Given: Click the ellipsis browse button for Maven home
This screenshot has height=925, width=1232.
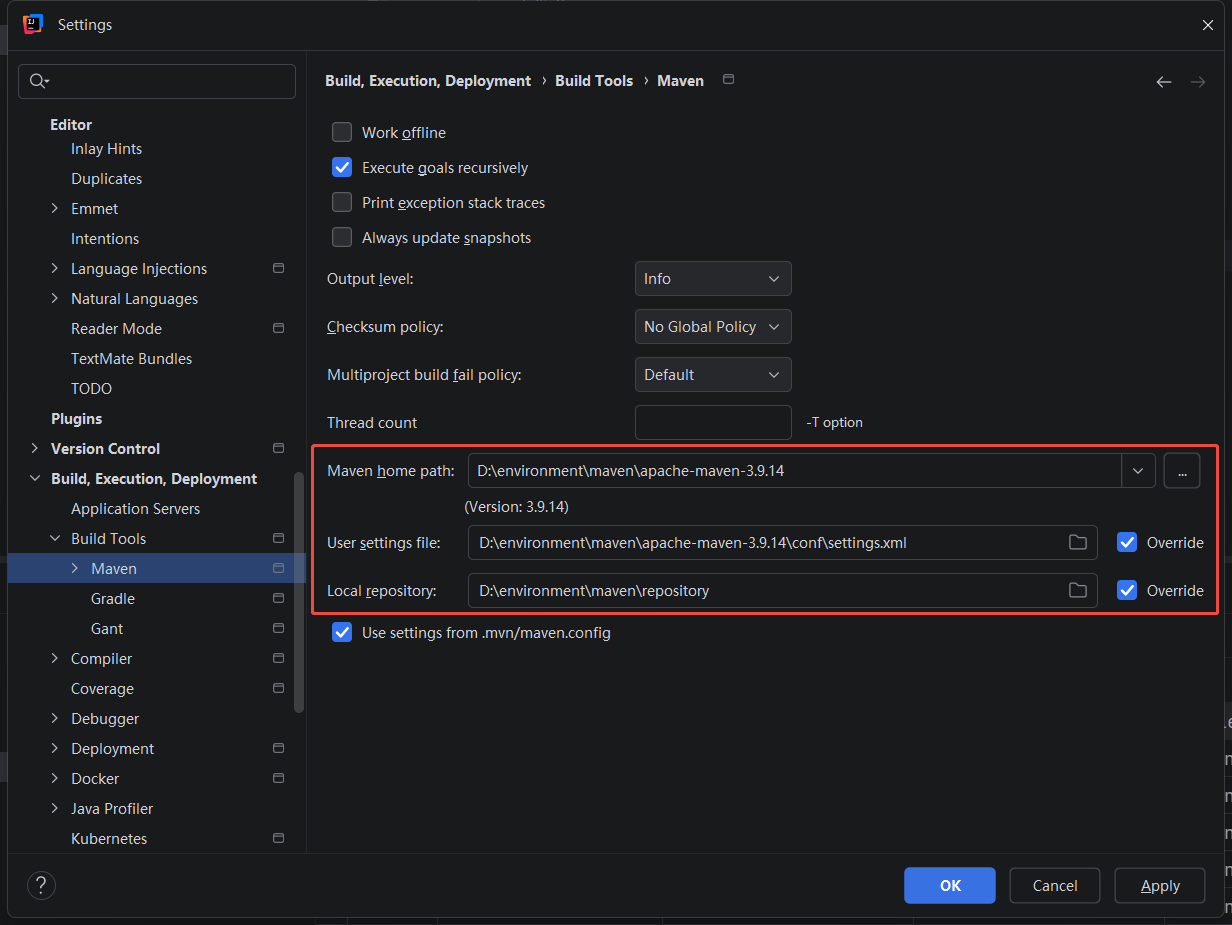Looking at the screenshot, I should tap(1182, 470).
